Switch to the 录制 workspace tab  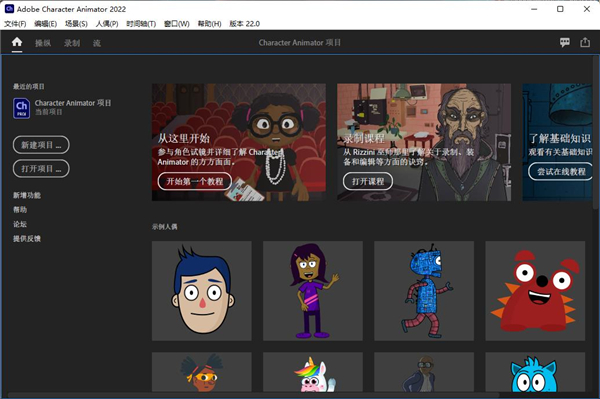click(72, 43)
